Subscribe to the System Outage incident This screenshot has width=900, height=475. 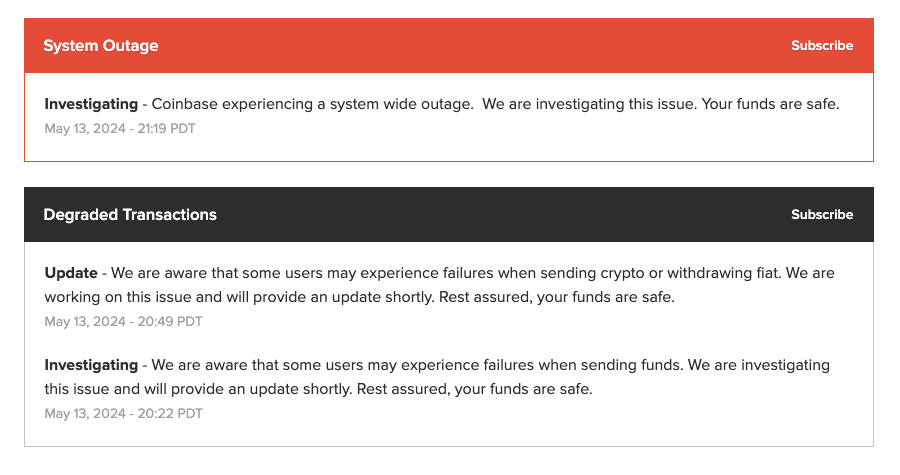[821, 45]
